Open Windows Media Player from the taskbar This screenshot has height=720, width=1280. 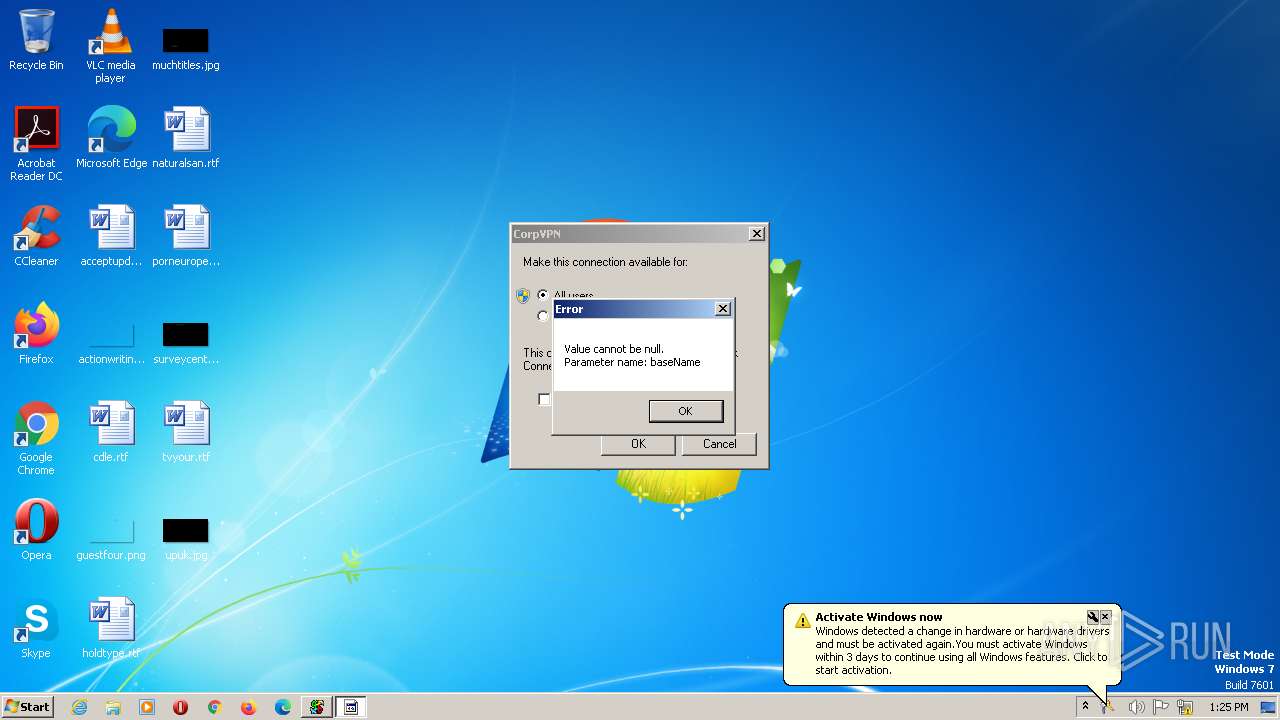(147, 707)
